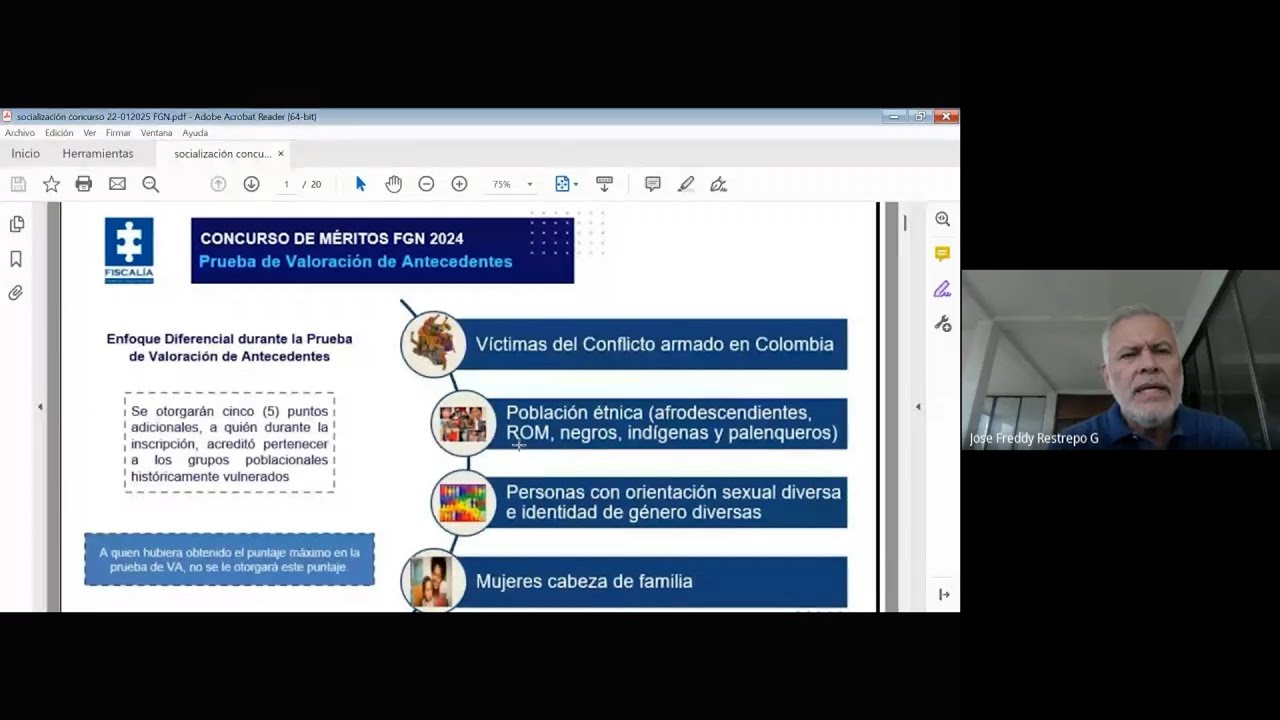The width and height of the screenshot is (1280, 720).
Task: Switch to the Inicio tab
Action: point(26,154)
